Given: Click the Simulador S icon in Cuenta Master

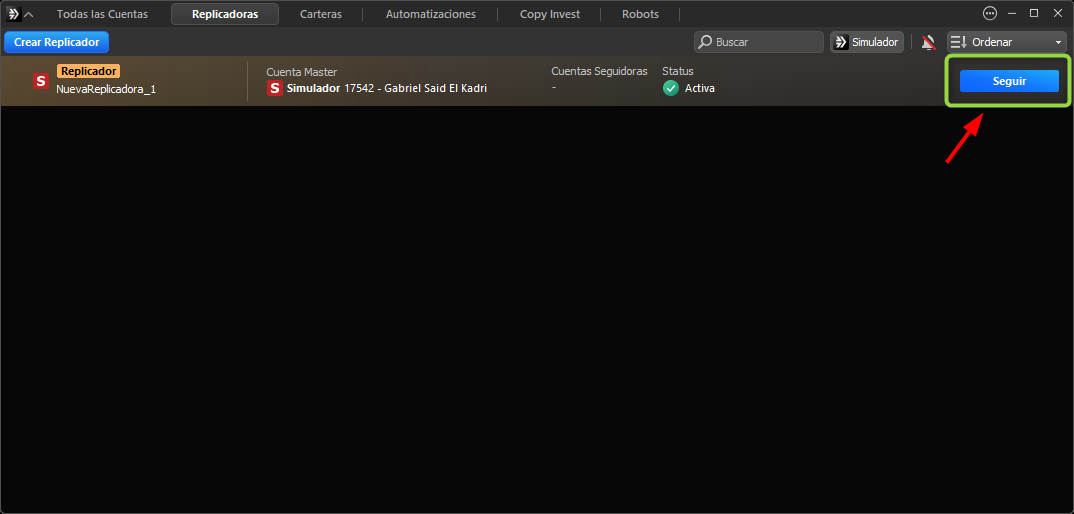Looking at the screenshot, I should pyautogui.click(x=275, y=88).
